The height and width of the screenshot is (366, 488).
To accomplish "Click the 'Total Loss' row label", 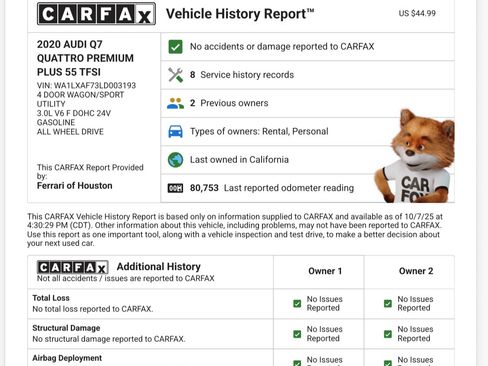I will pos(51,298).
